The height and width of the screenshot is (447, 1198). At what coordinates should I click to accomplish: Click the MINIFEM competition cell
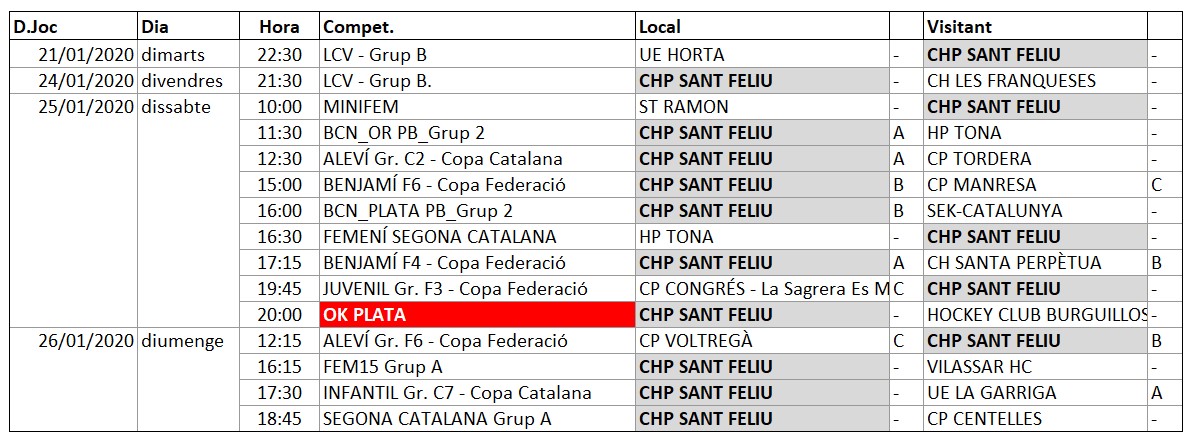point(477,107)
